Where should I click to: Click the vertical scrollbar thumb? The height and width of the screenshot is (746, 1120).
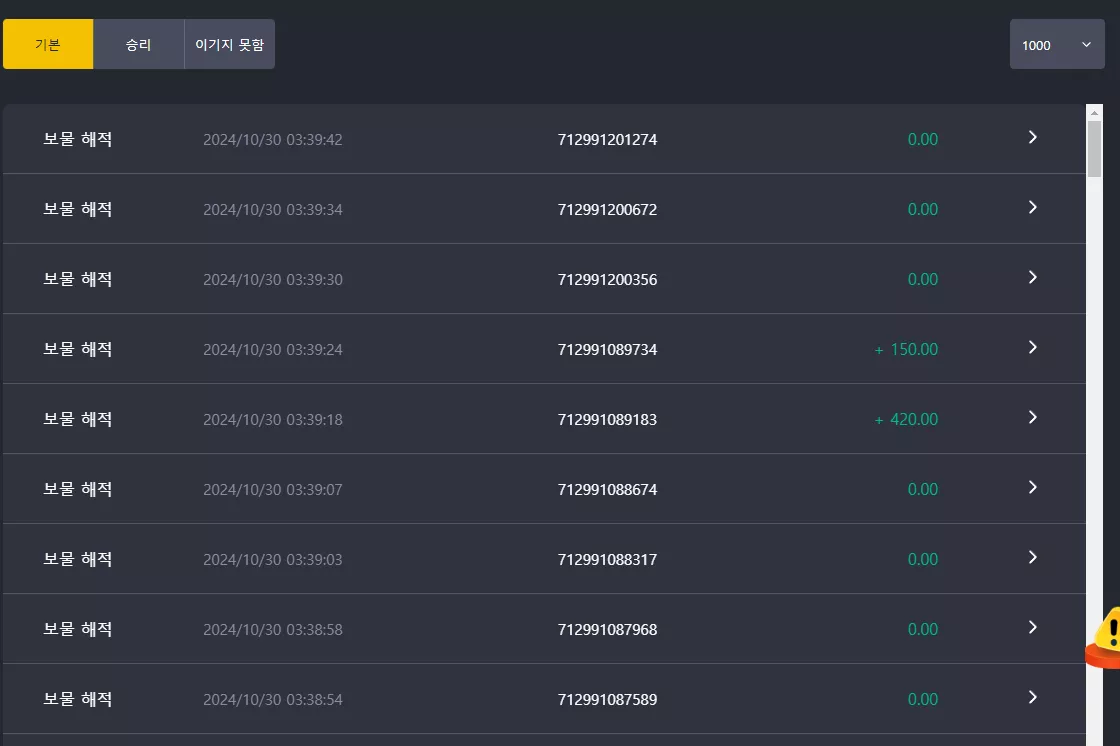point(1094,149)
